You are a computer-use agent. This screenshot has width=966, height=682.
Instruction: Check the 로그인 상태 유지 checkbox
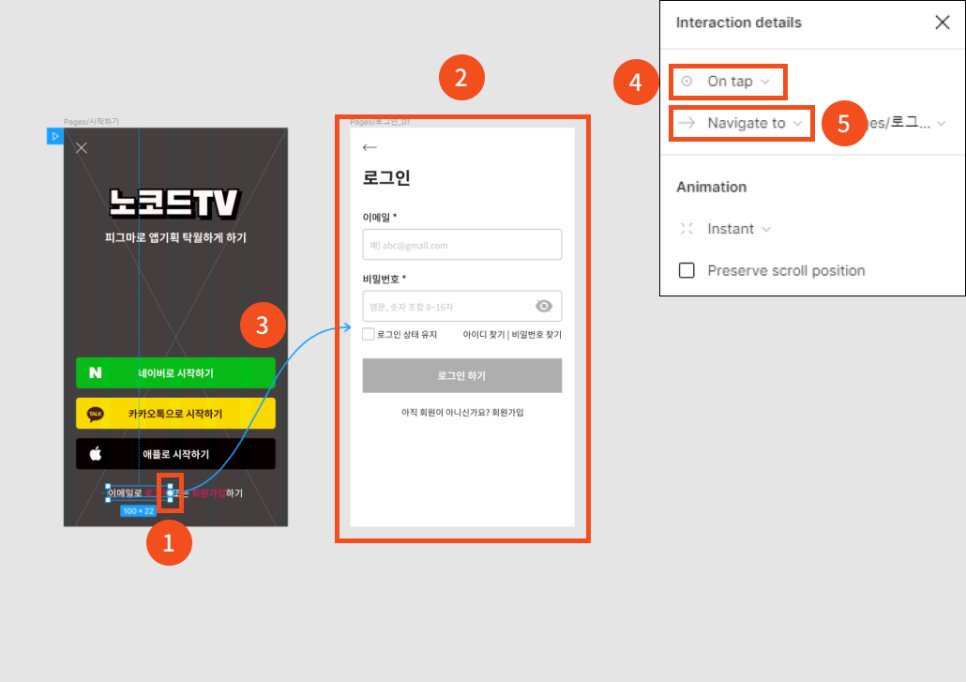coord(368,335)
